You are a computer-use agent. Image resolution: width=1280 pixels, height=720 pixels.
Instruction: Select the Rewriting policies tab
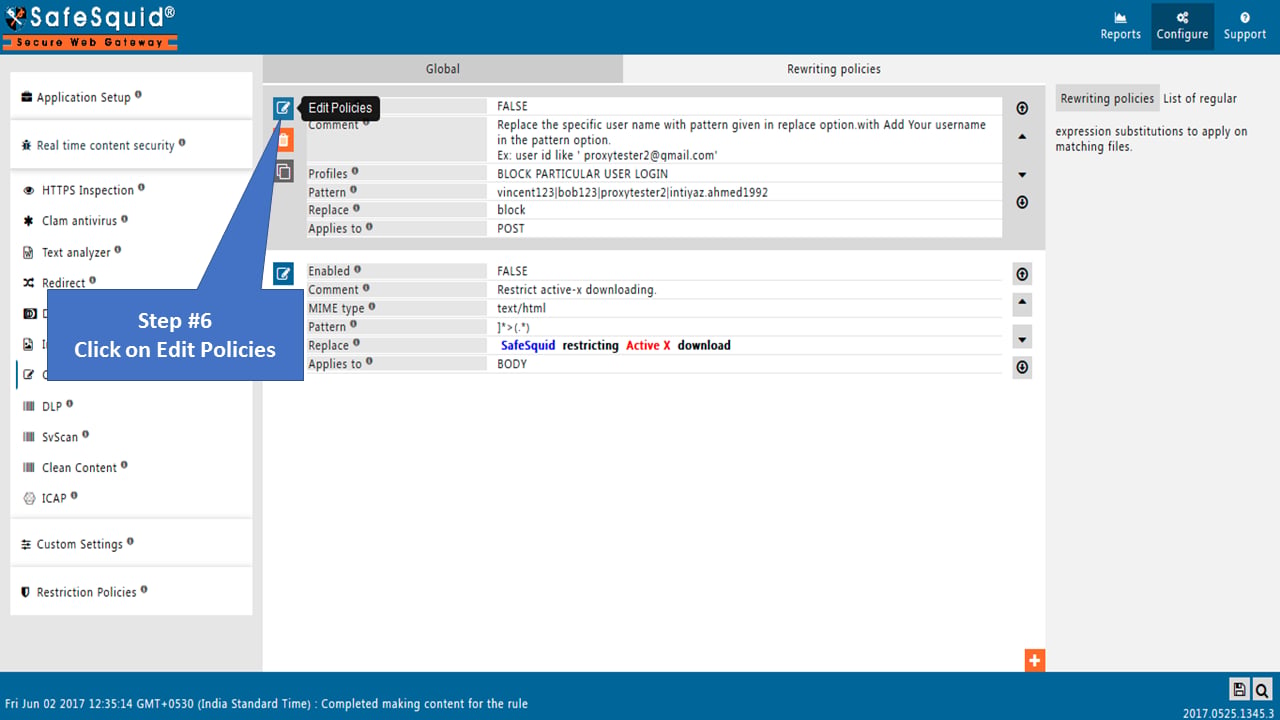pos(834,69)
